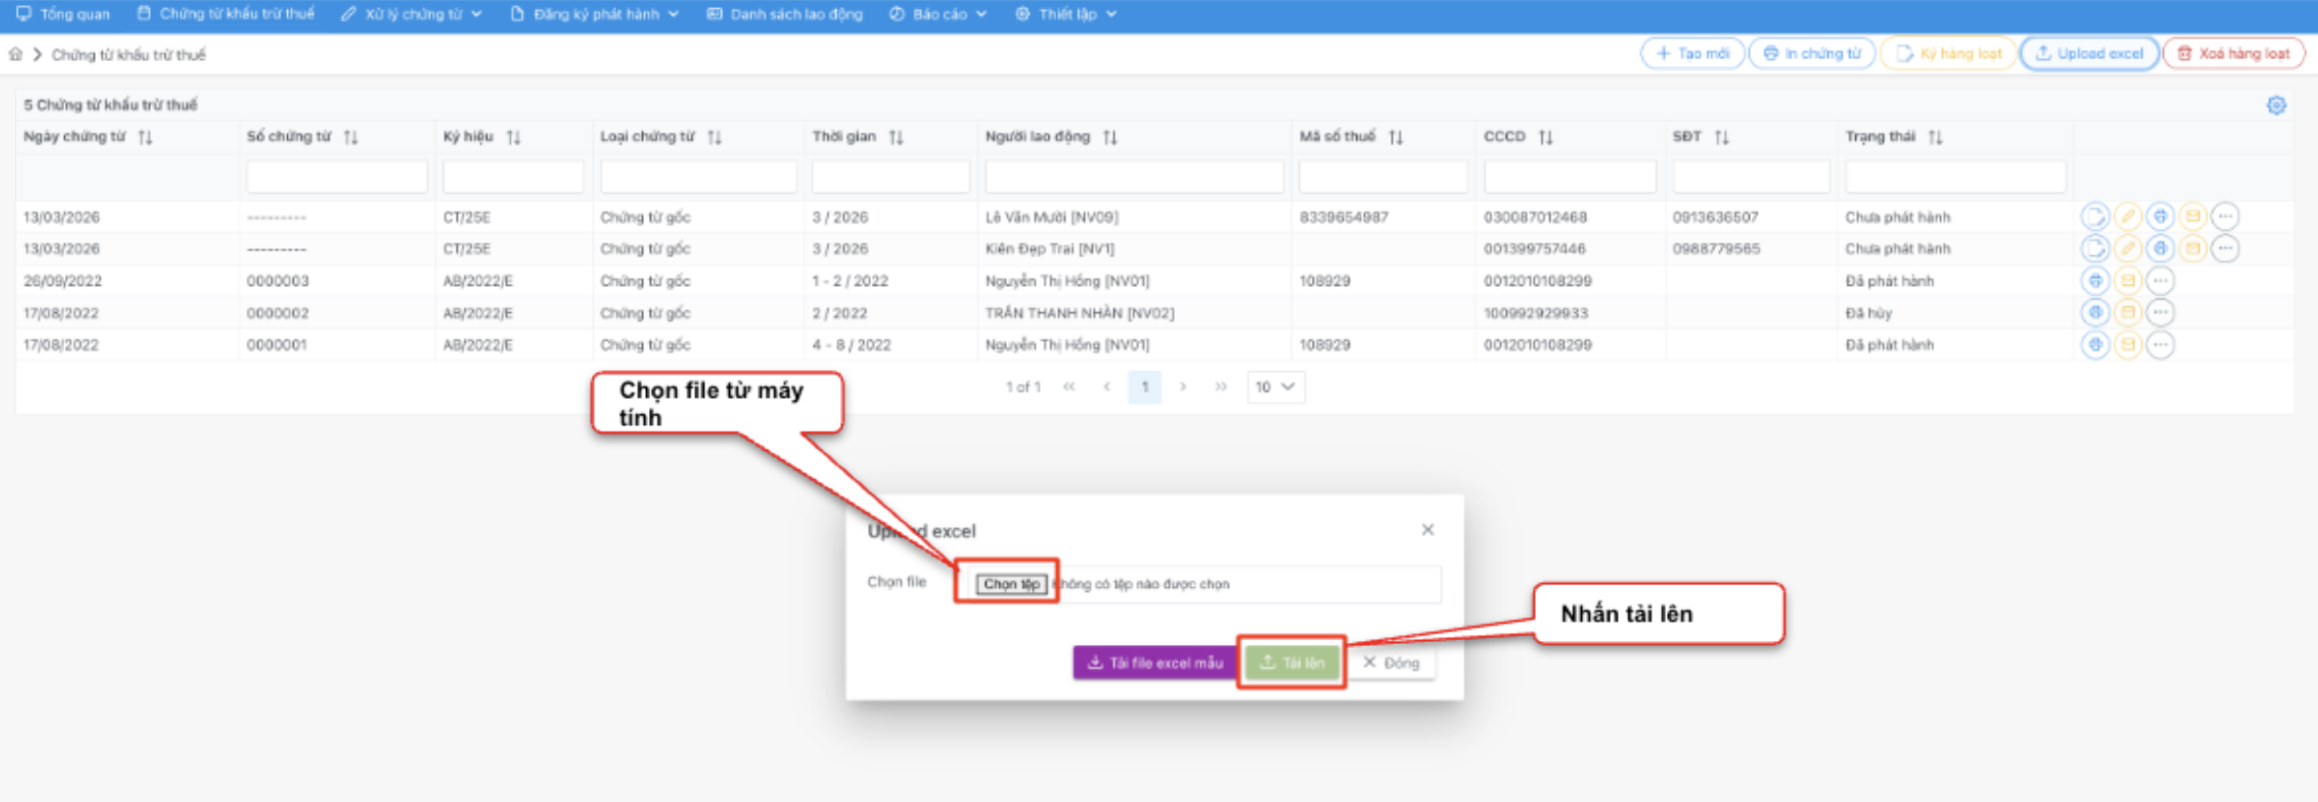Click email icon for certificate 0000003
2318x802 pixels.
tap(2127, 281)
